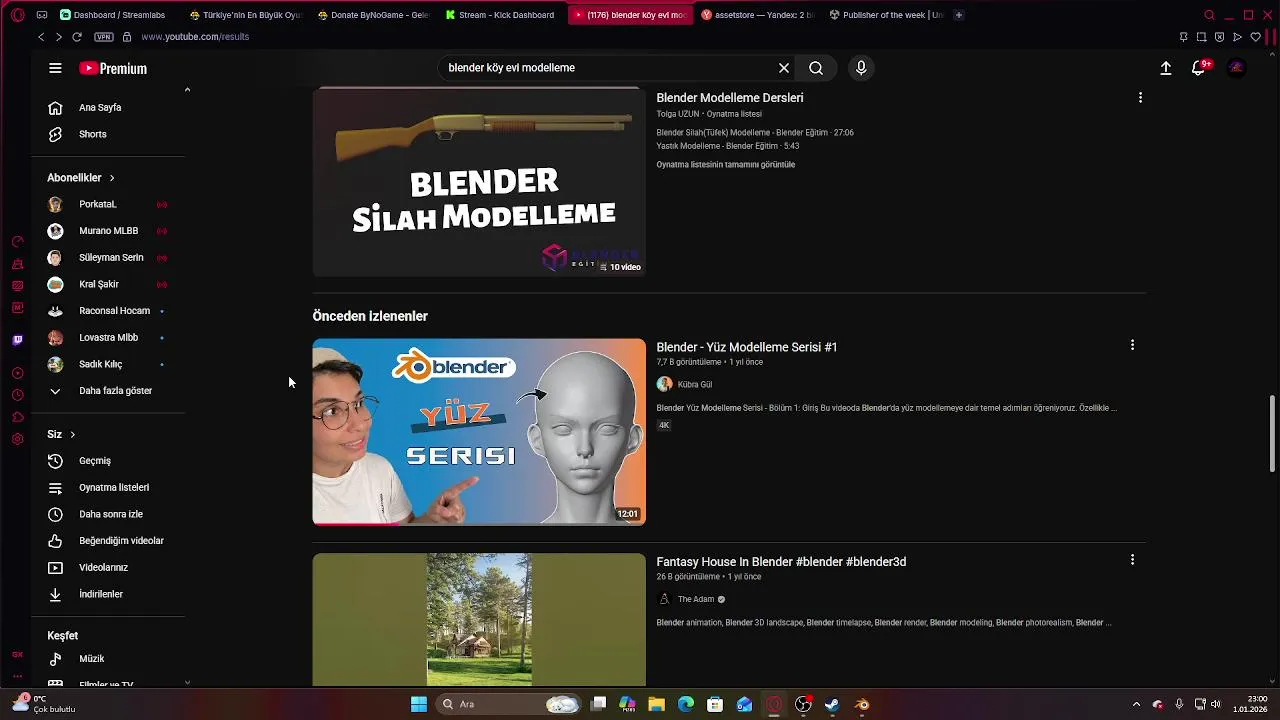This screenshot has width=1280, height=720.
Task: Switch to Stream - Kick Dashboard tab
Action: click(x=500, y=15)
